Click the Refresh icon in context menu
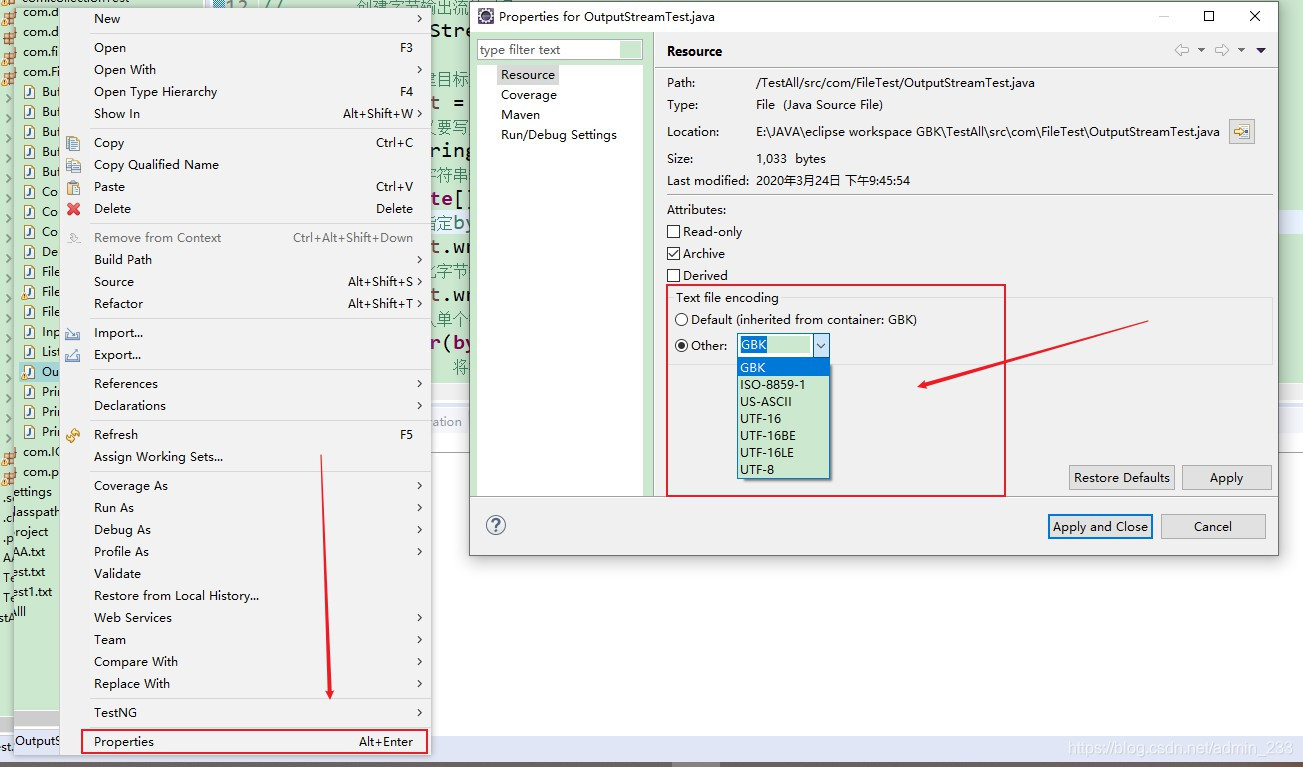The width and height of the screenshot is (1303, 767). tap(73, 435)
